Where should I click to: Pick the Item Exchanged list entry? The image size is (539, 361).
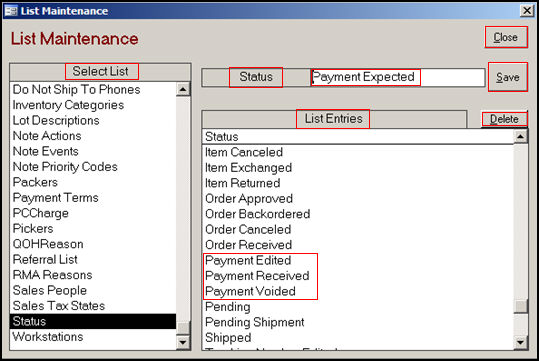(x=358, y=167)
